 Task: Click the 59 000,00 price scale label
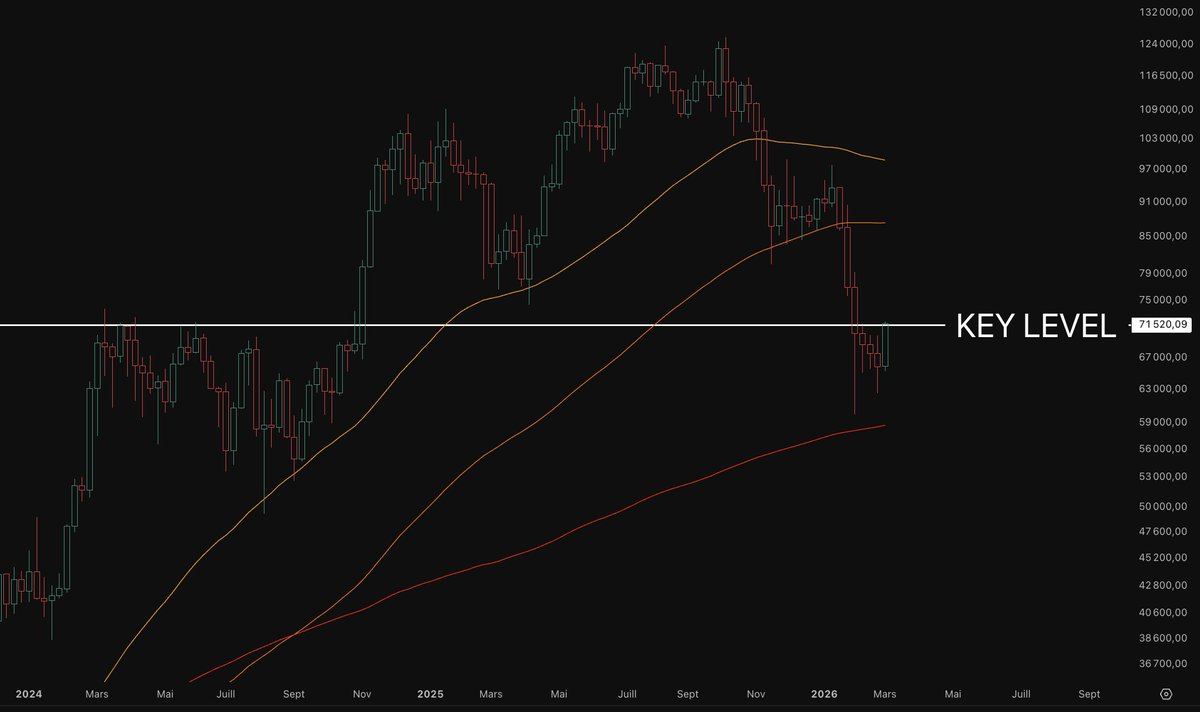point(1166,422)
